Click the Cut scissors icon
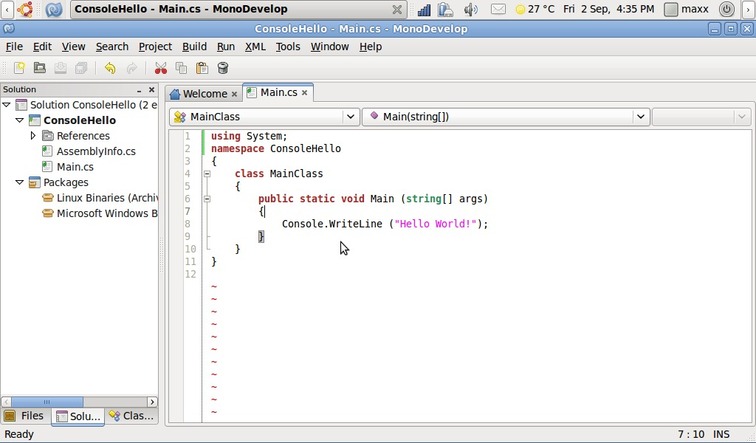 161,68
